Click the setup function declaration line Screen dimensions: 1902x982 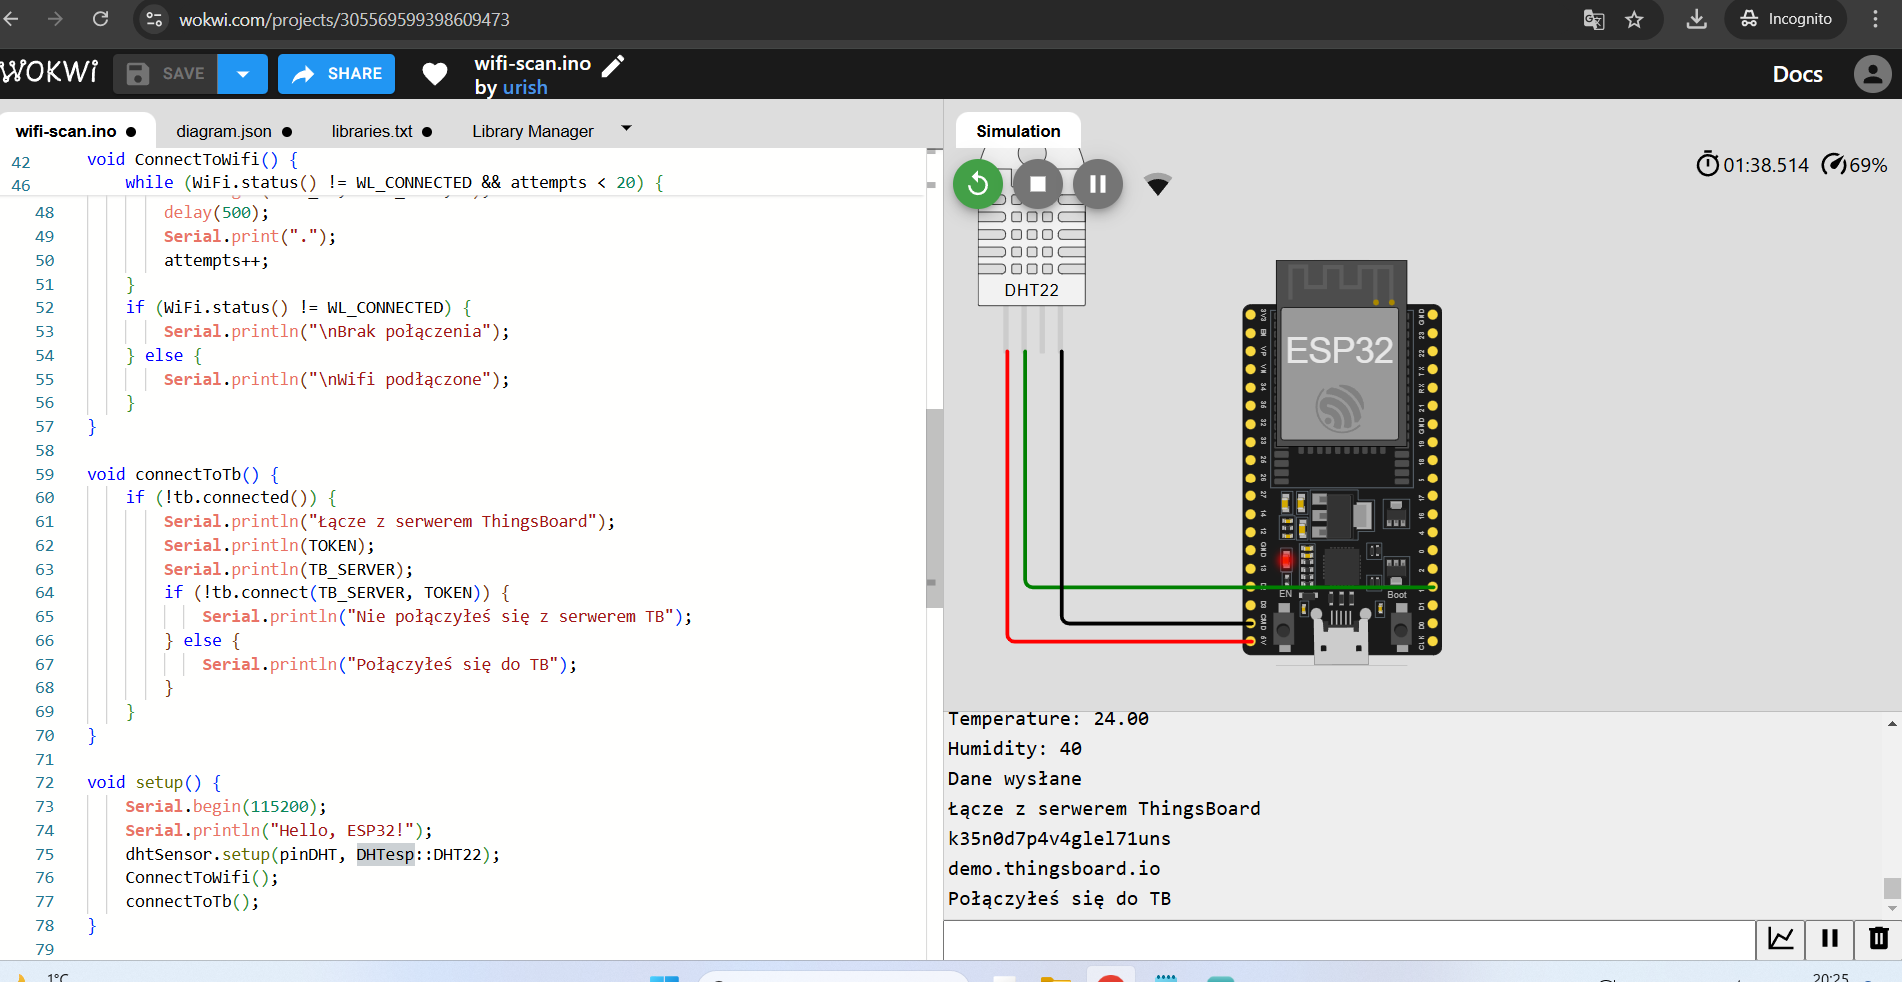point(154,782)
